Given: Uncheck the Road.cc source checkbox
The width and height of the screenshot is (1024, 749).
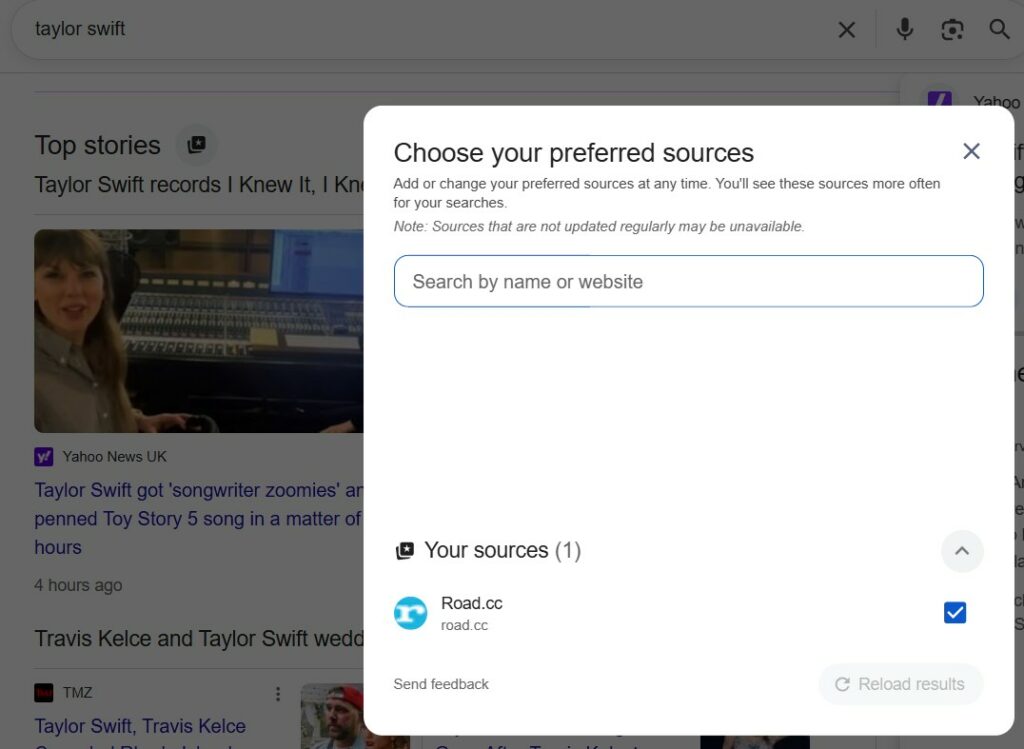Looking at the screenshot, I should 955,613.
